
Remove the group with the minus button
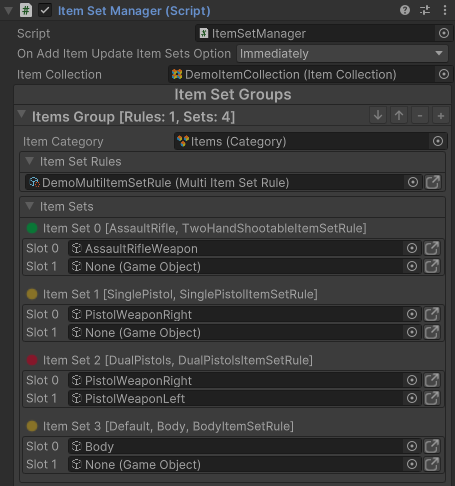pos(420,116)
